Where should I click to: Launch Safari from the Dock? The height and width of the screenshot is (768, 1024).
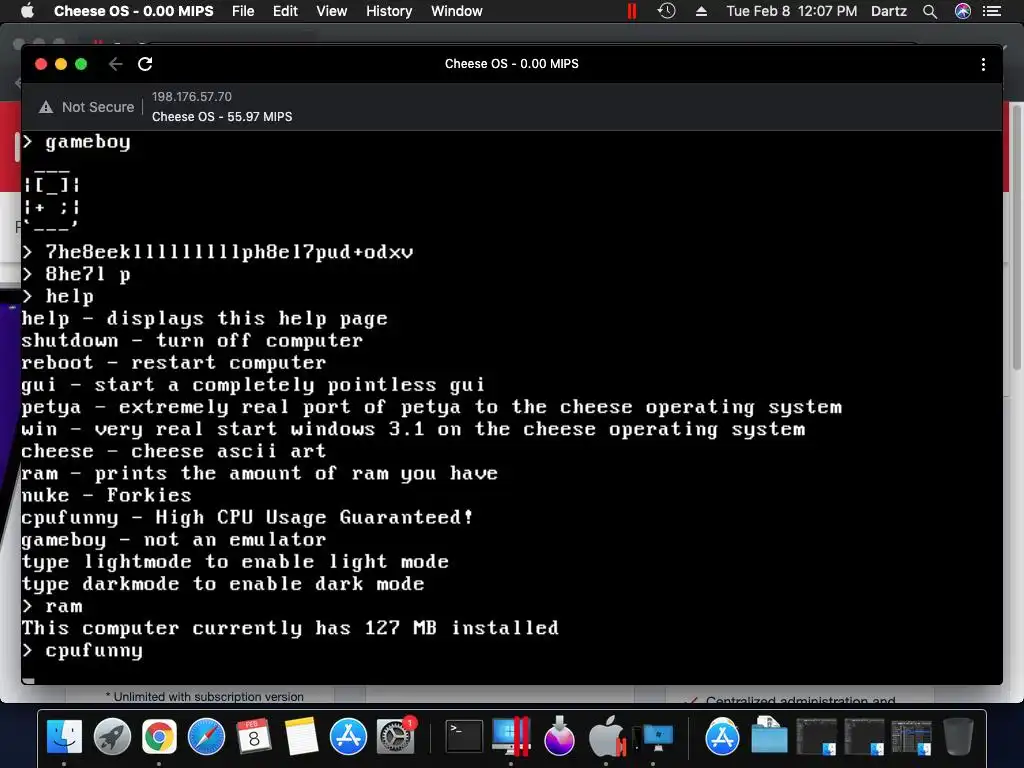206,737
